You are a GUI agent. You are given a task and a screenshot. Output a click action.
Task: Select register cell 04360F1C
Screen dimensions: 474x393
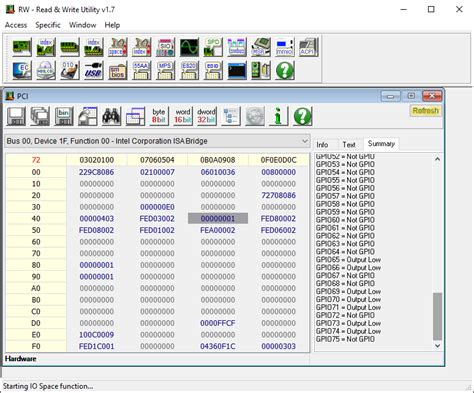[x=218, y=346]
